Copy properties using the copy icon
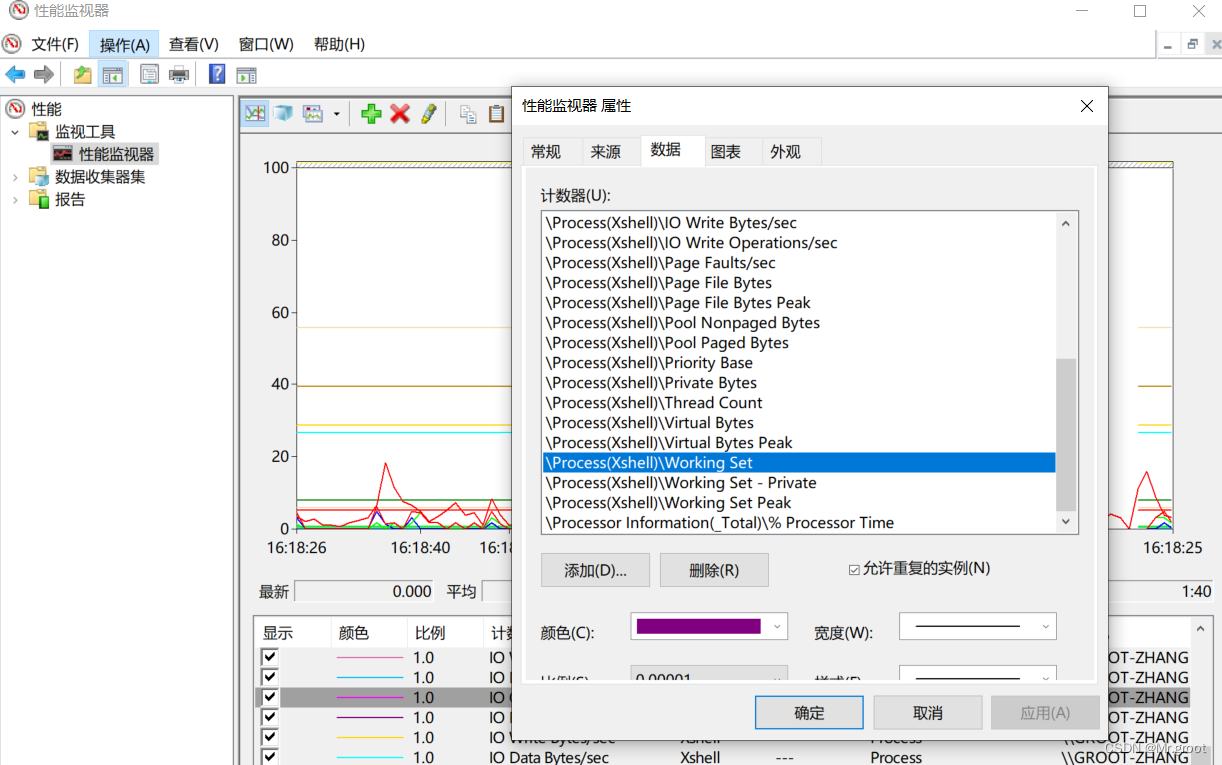1222x765 pixels. [x=467, y=114]
